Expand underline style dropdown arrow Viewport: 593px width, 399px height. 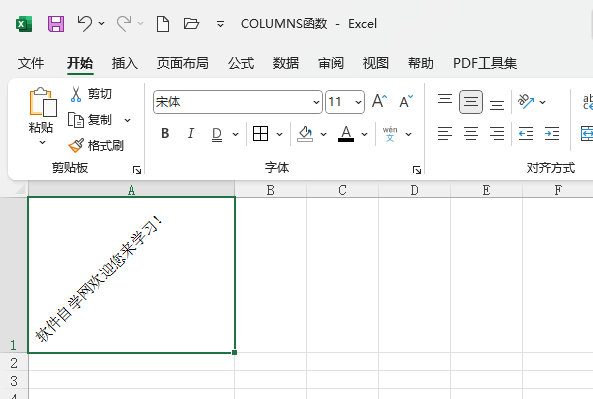pos(235,134)
